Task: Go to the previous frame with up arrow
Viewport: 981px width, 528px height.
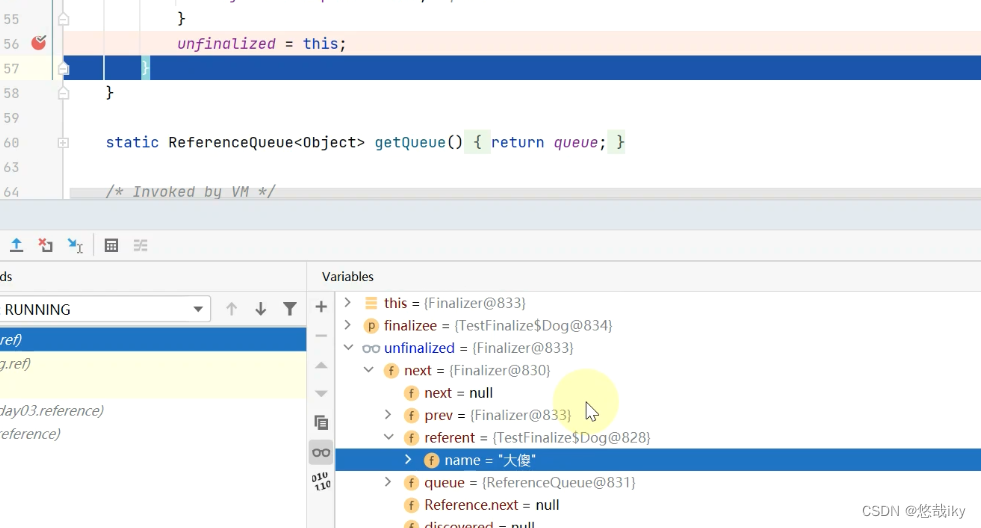Action: pos(231,309)
